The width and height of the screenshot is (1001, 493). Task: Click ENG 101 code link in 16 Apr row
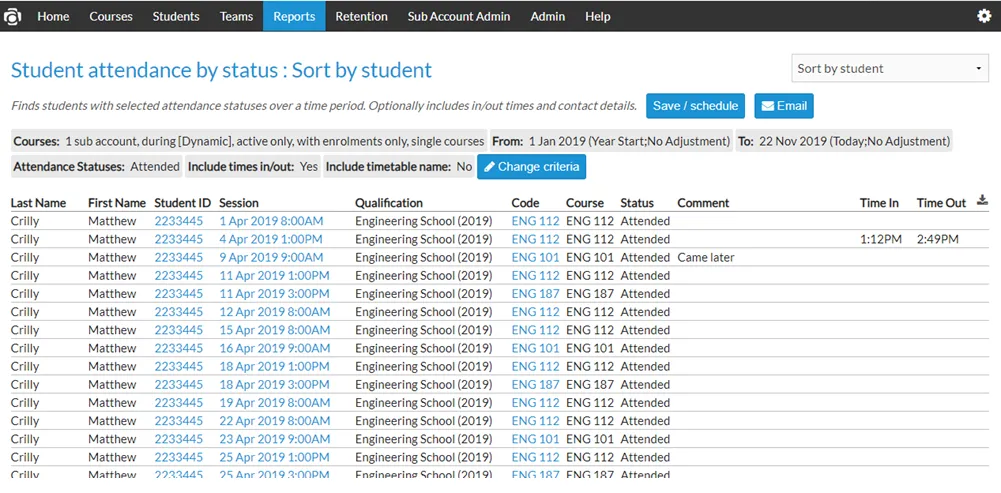pyautogui.click(x=535, y=349)
